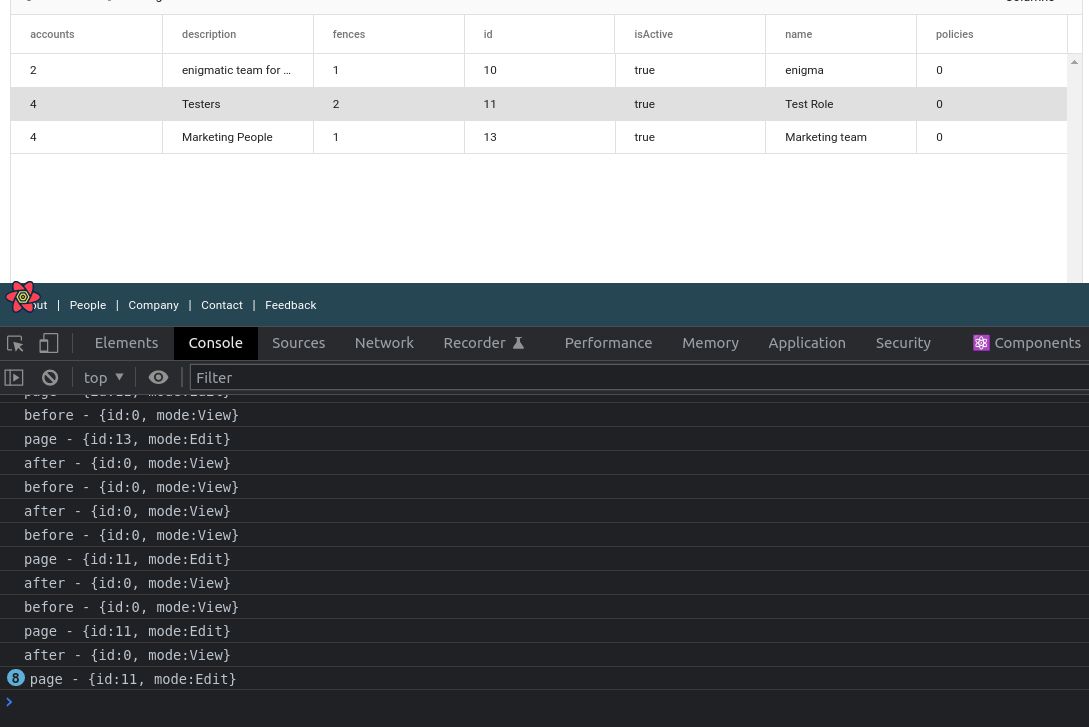Click the blue 8 repeat-count badge
The image size is (1089, 727).
pyautogui.click(x=15, y=678)
